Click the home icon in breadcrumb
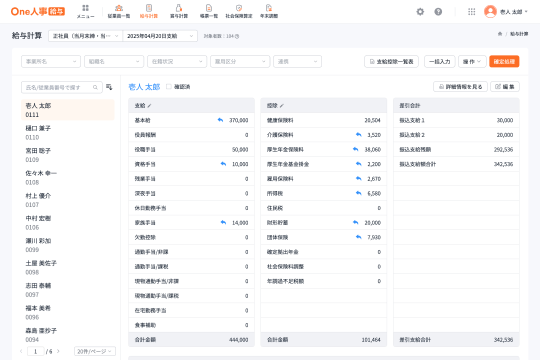Viewport: 540px width, 360px height. click(500, 34)
